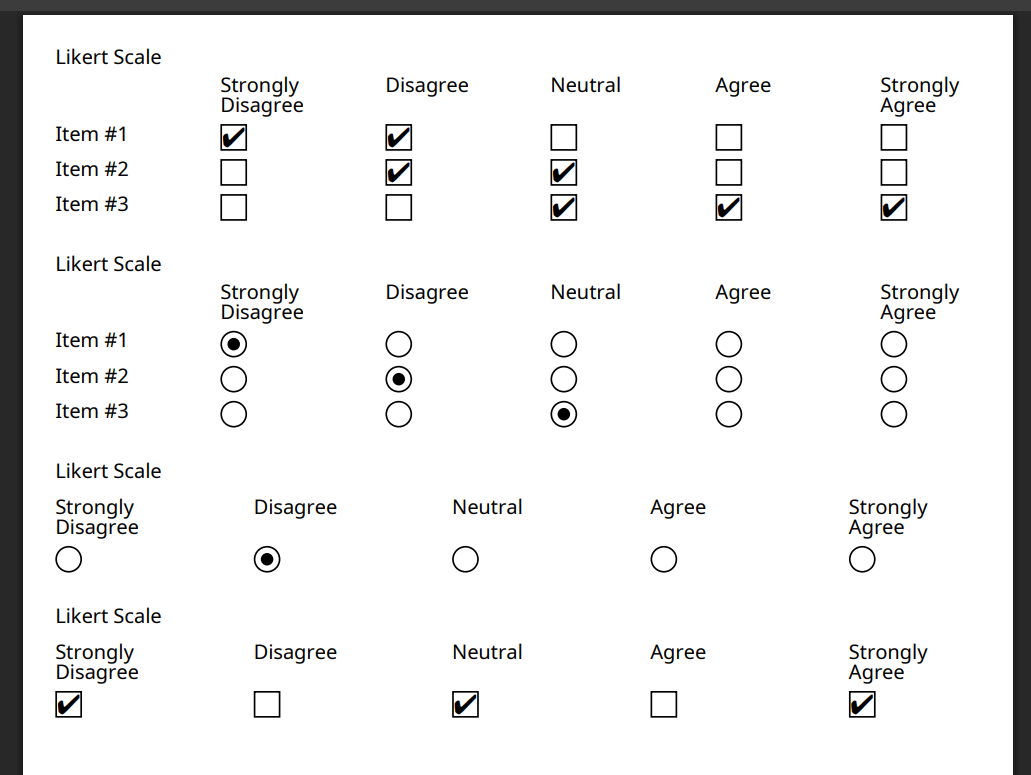Select Item #2 Neutral radio in second table
This screenshot has width=1031, height=775.
pyautogui.click(x=563, y=379)
